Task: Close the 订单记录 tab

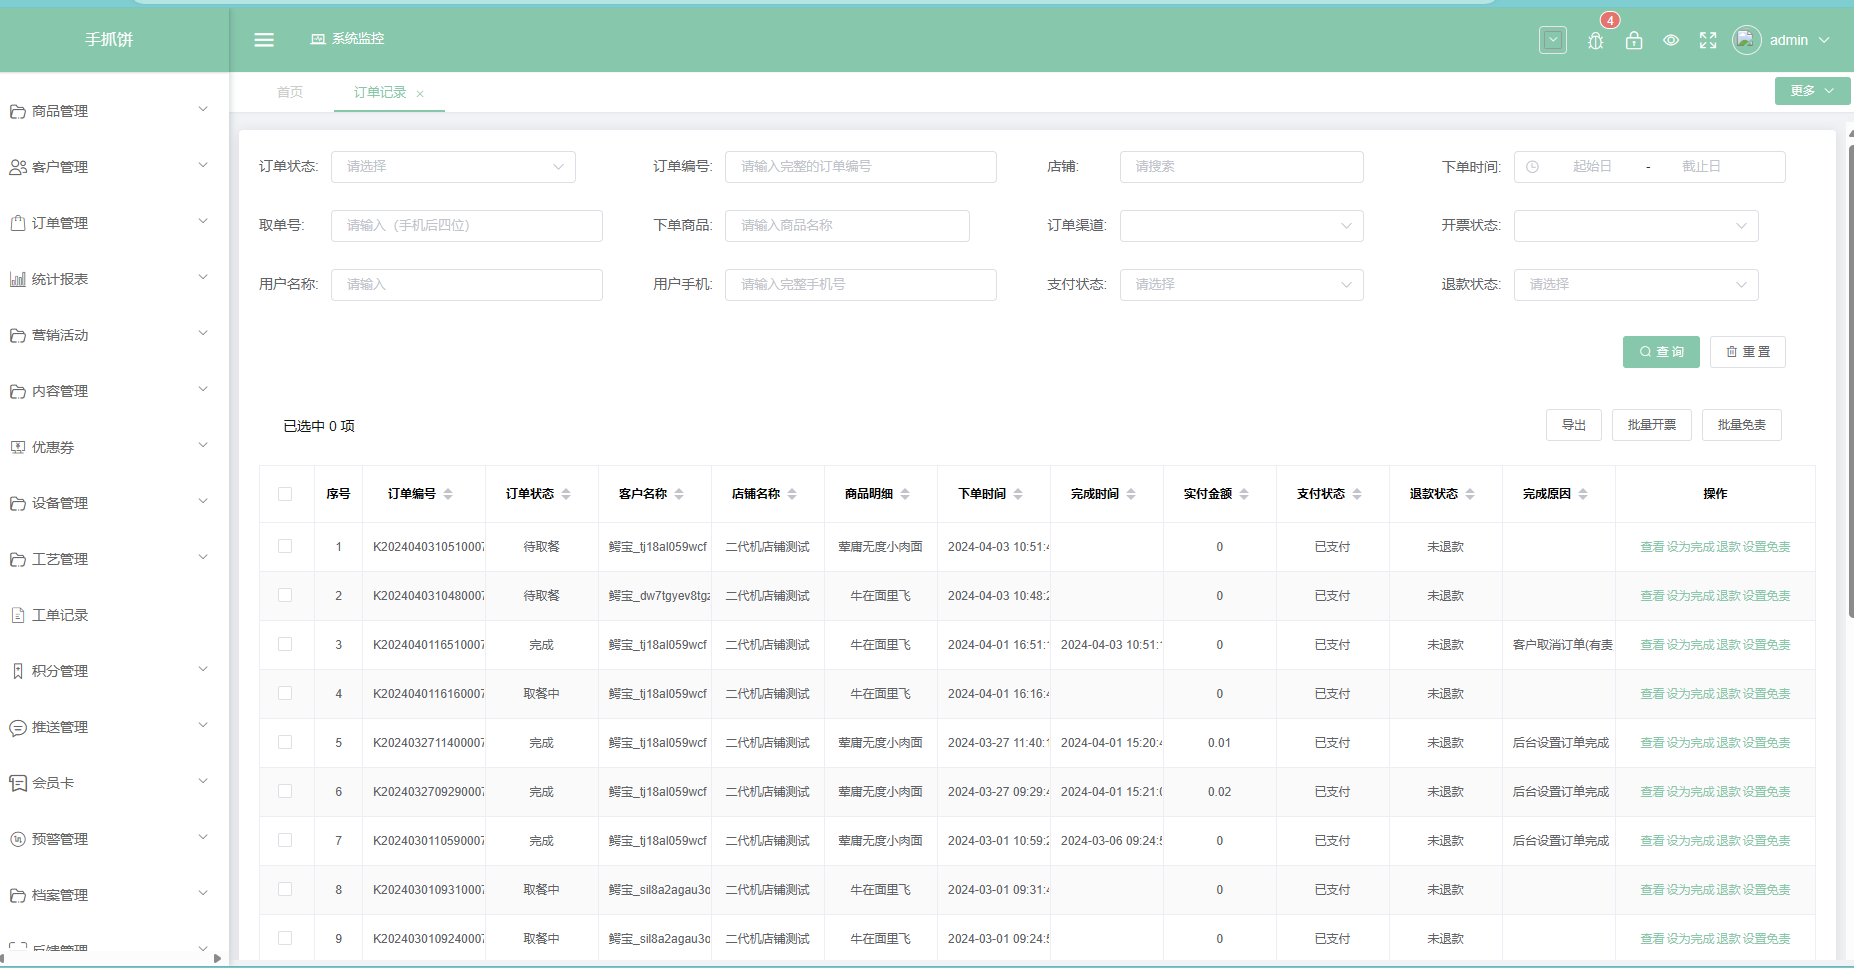Action: (420, 94)
